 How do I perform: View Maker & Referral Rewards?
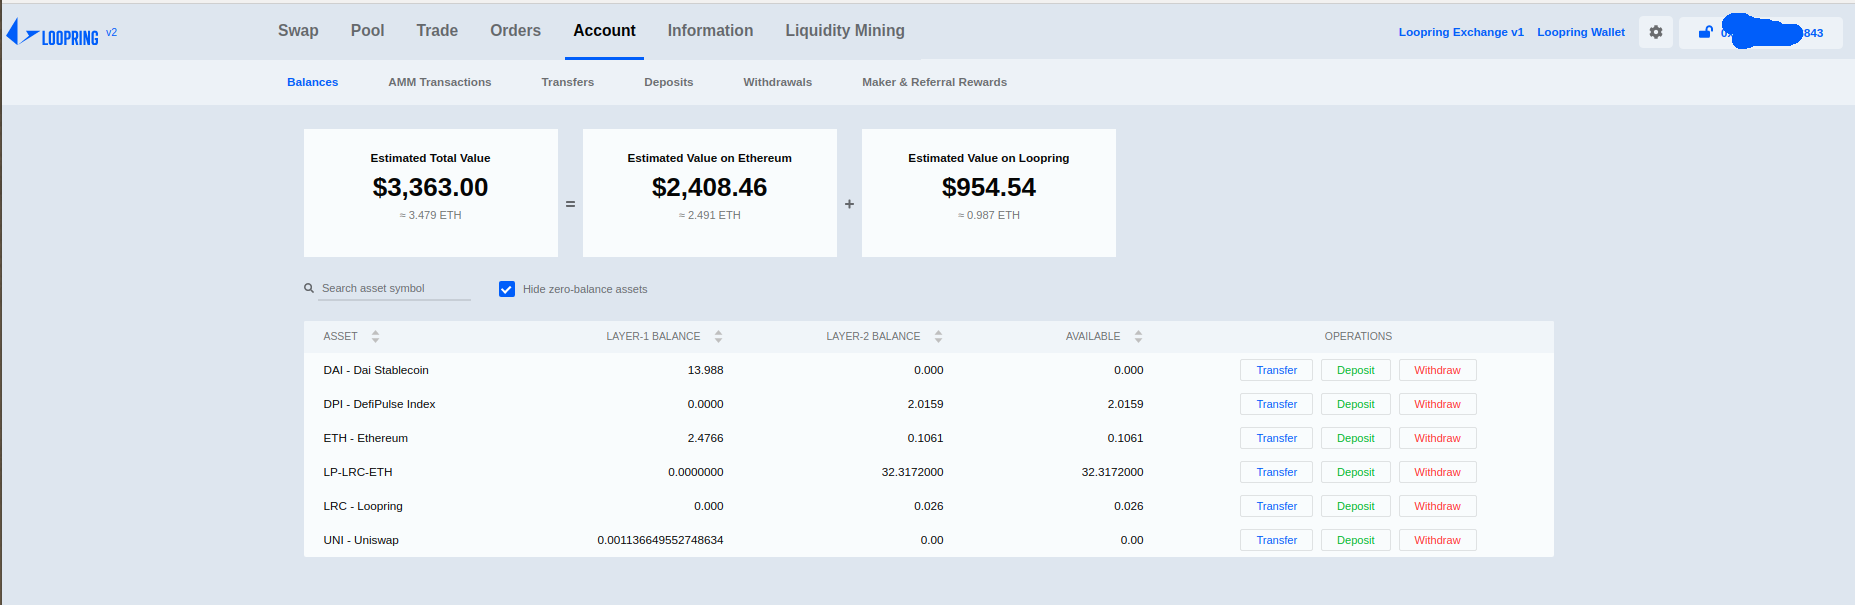coord(934,82)
